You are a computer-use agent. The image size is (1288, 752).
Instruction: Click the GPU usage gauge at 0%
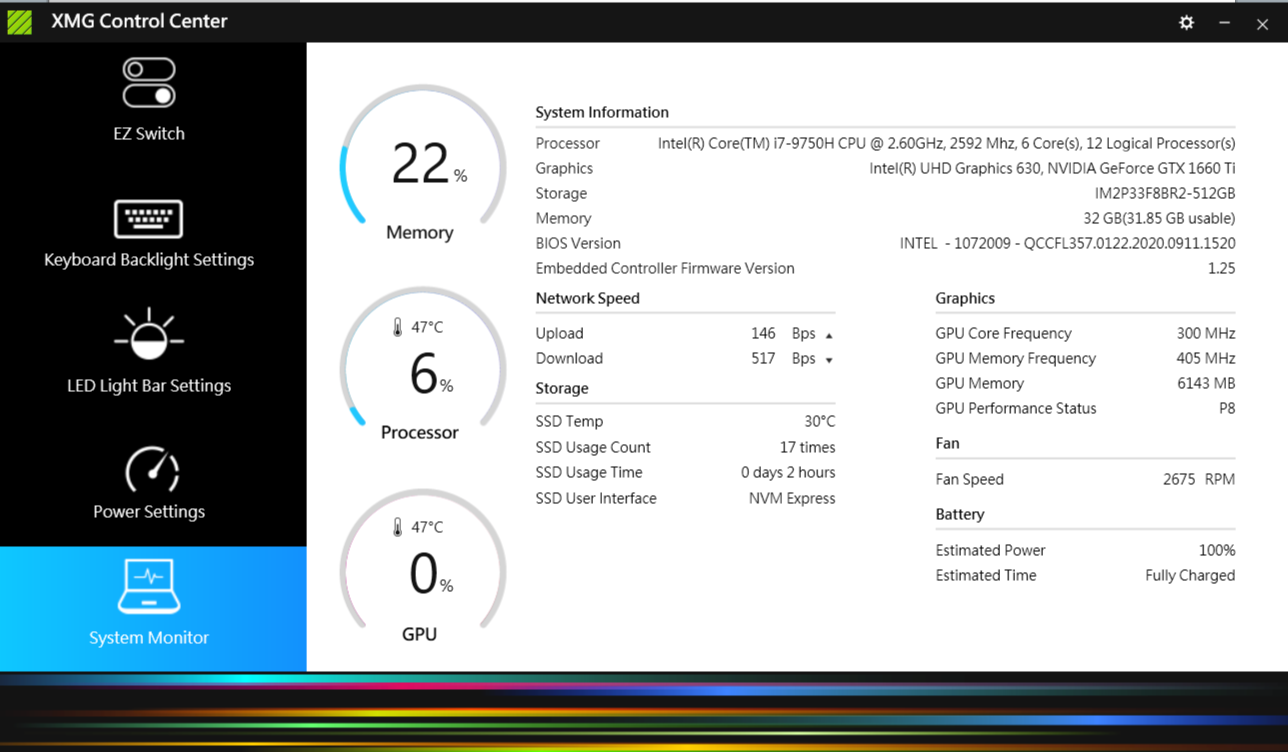point(423,567)
